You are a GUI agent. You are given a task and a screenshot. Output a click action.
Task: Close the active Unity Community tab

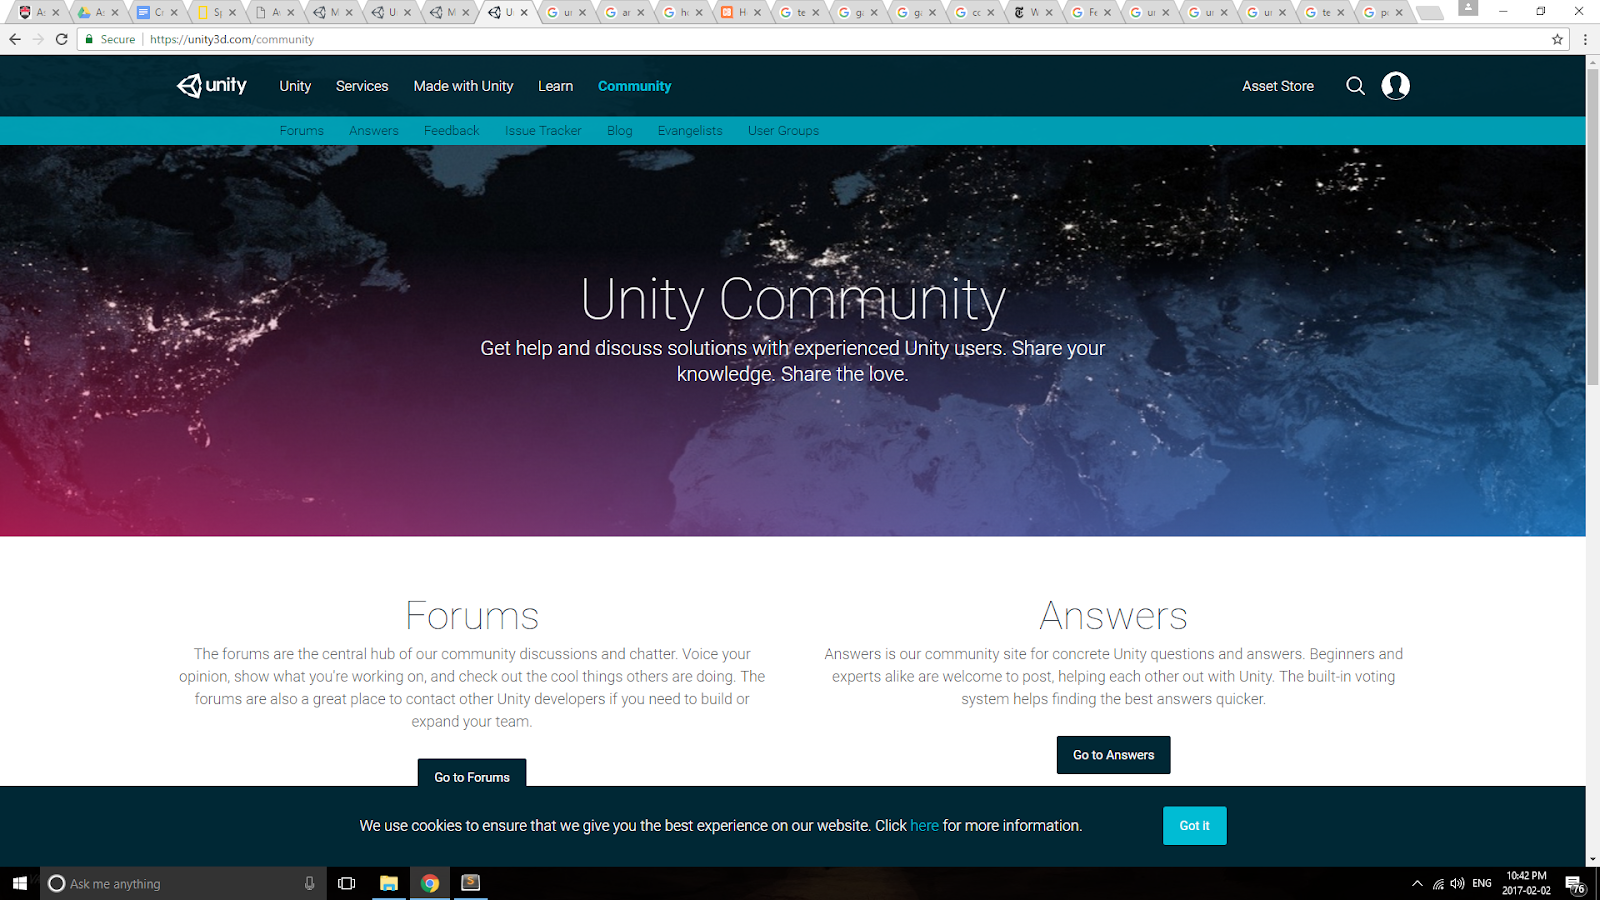click(524, 13)
